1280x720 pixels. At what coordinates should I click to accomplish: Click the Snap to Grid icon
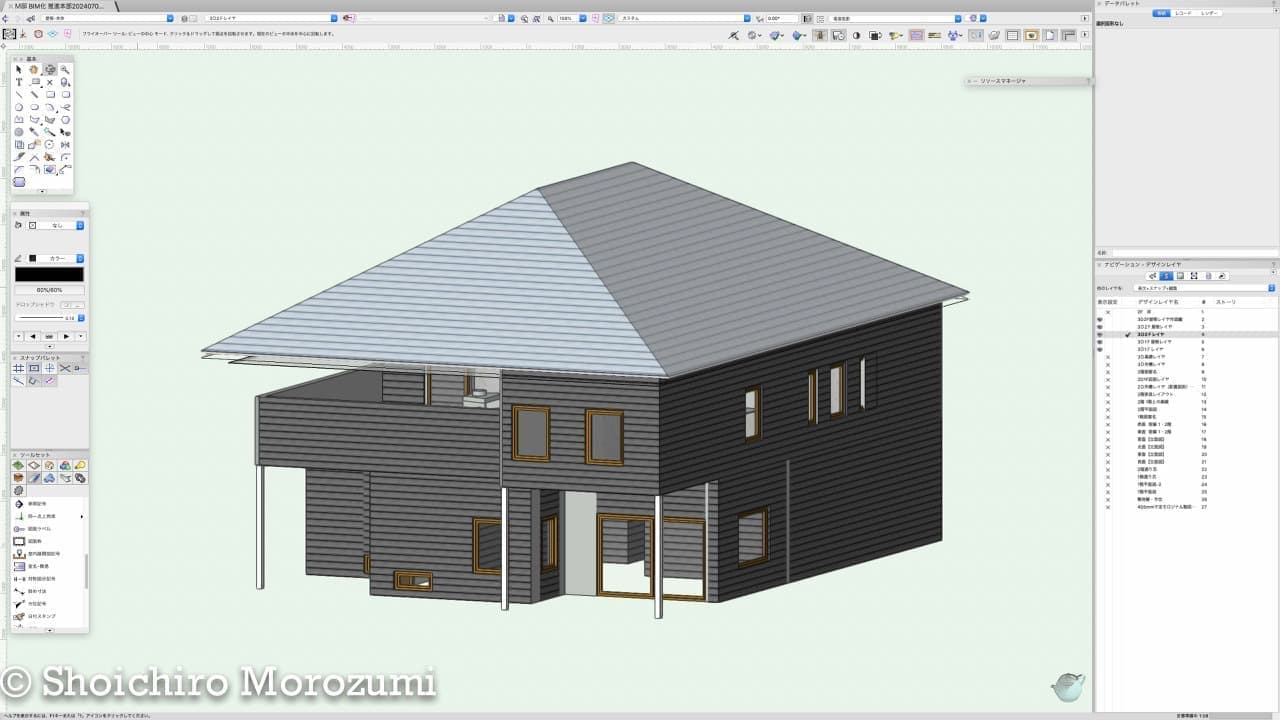(19, 368)
